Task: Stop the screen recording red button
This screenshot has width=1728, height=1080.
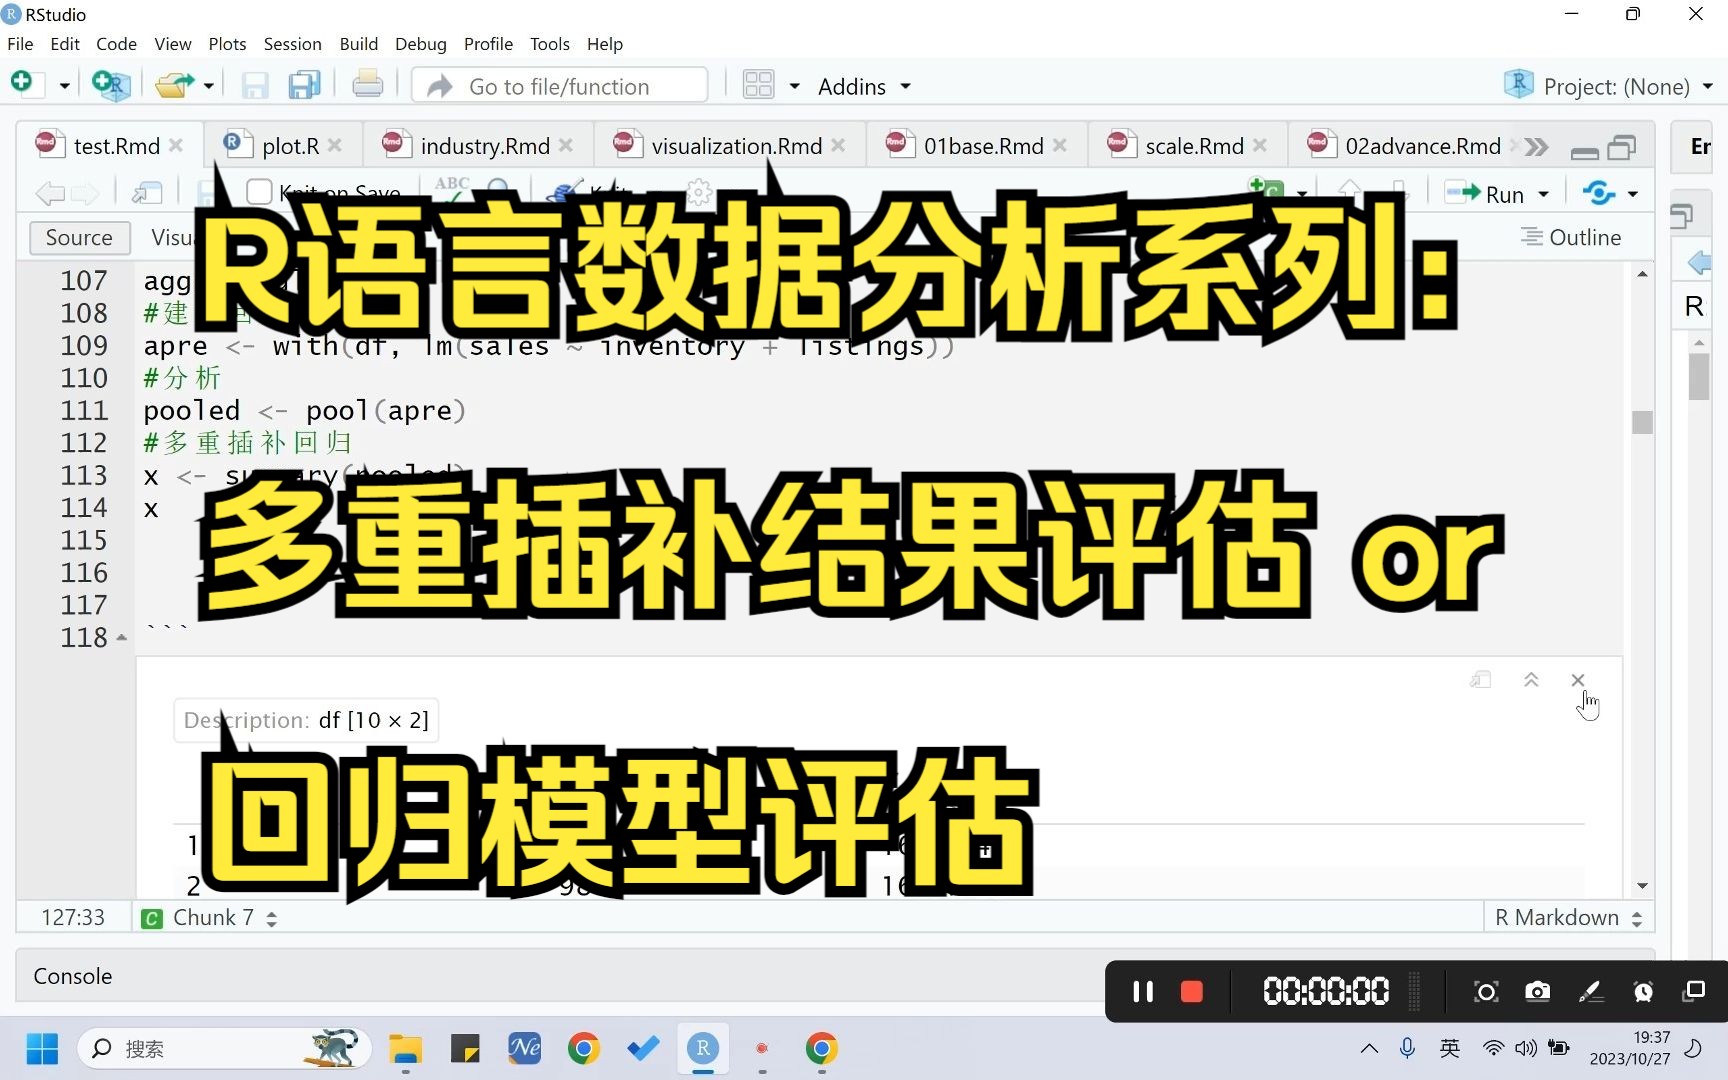Action: tap(1191, 991)
